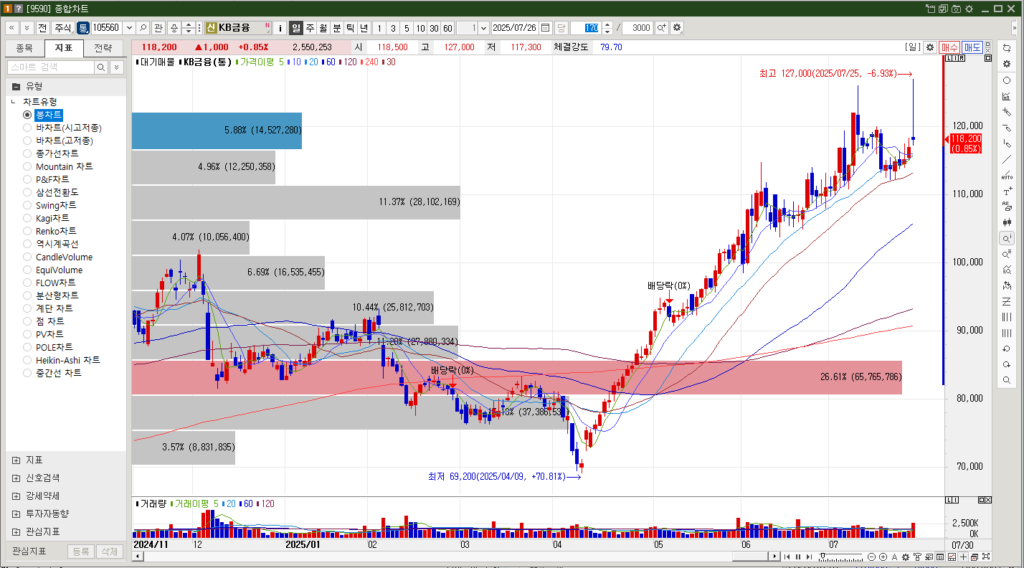Collapse the 차트유형 tree node
The width and height of the screenshot is (1024, 568).
tap(13, 102)
